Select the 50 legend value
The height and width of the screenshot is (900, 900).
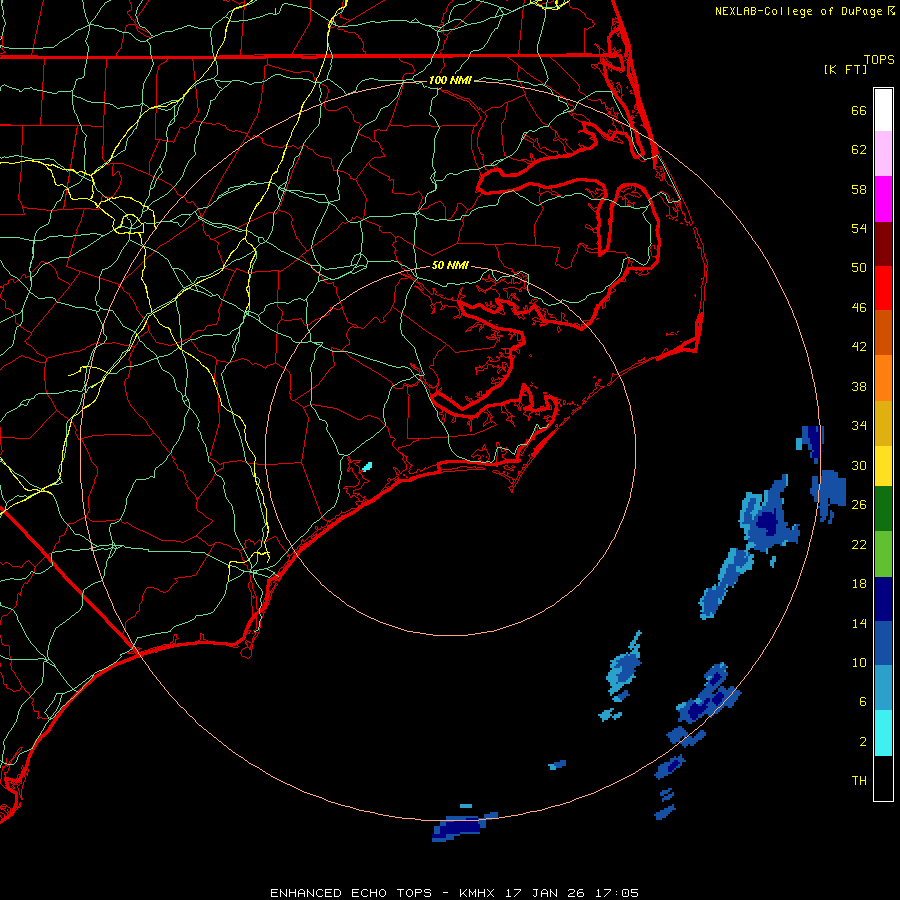click(859, 268)
